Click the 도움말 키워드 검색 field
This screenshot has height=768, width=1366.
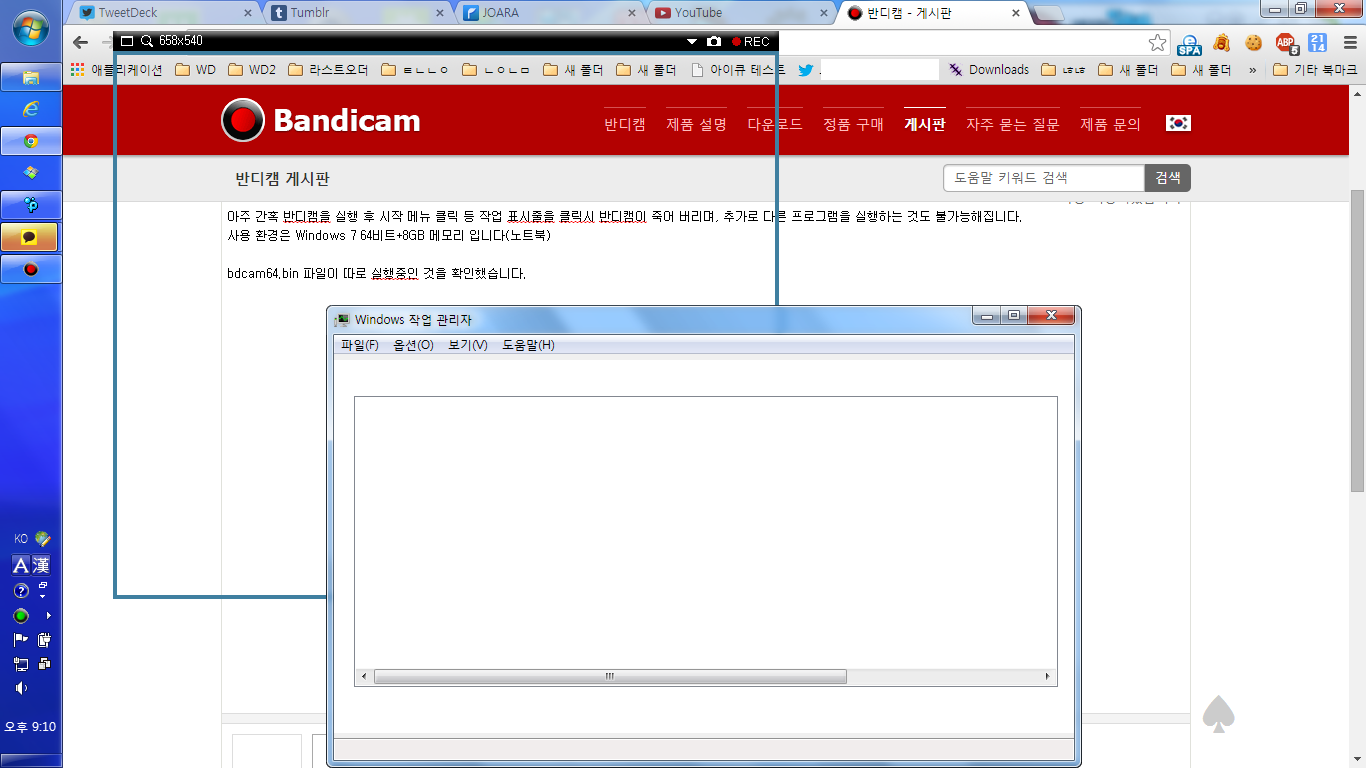click(1044, 178)
